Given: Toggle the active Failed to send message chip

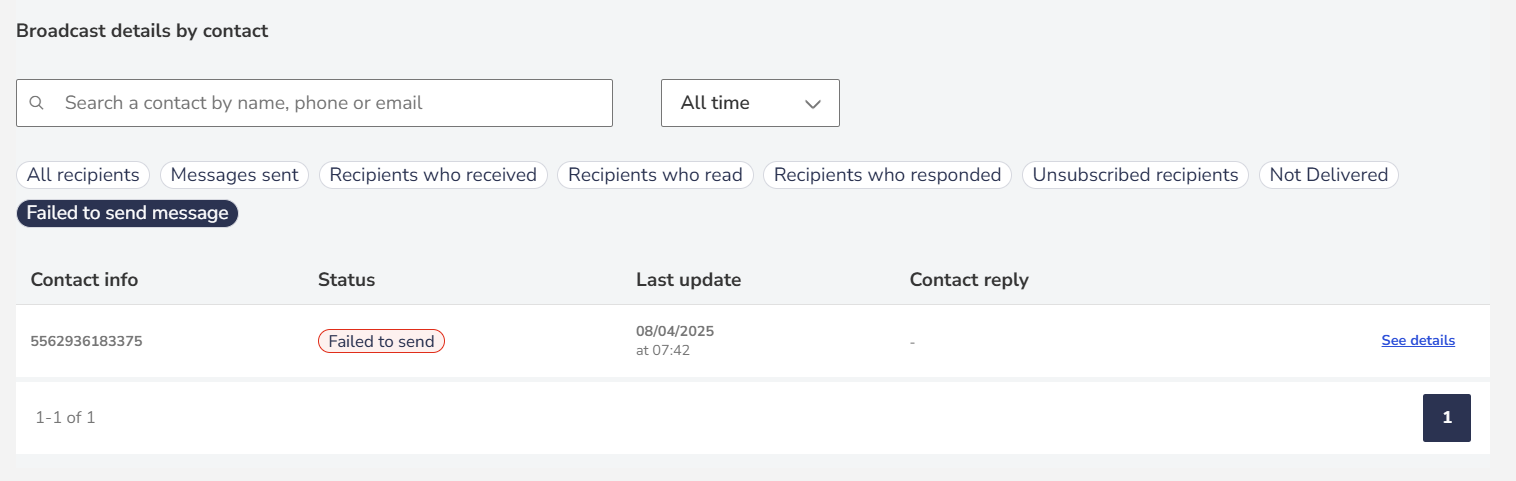Looking at the screenshot, I should (x=127, y=213).
